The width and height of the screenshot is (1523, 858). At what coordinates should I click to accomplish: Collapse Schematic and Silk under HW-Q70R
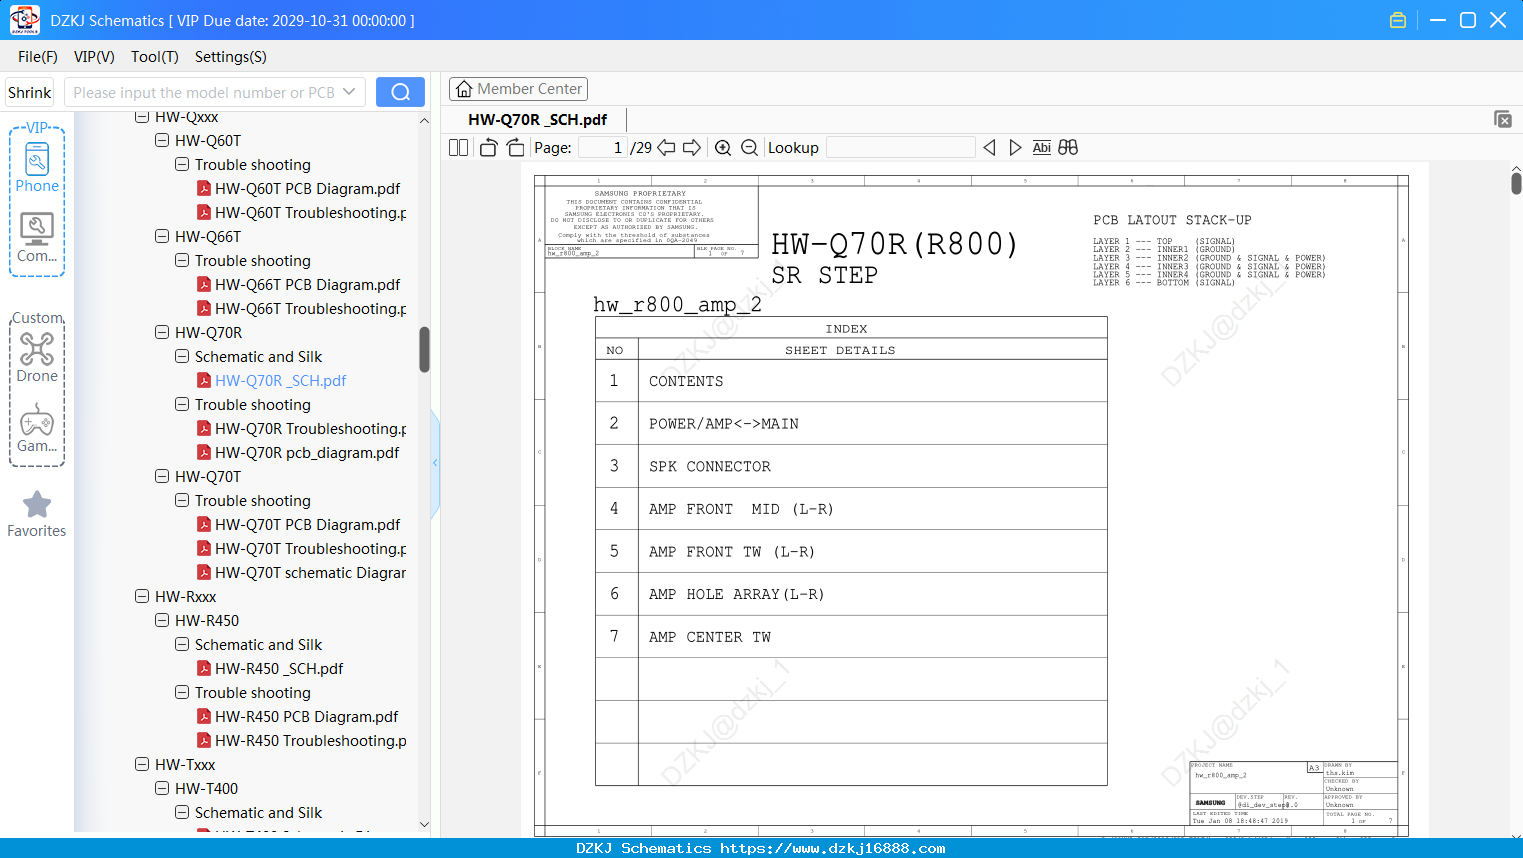tap(182, 357)
